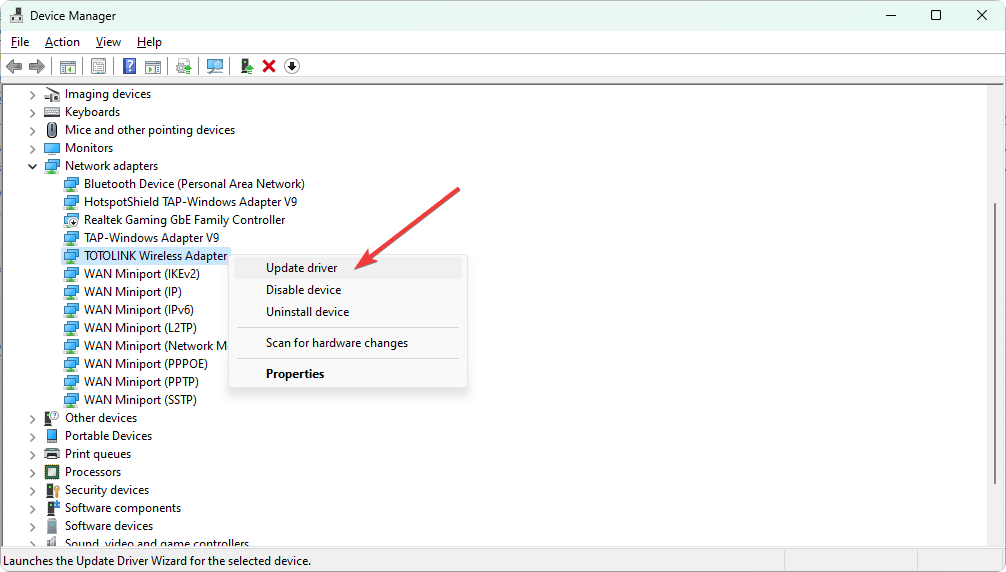Expand the Security devices category
This screenshot has width=1006, height=572.
click(x=32, y=491)
